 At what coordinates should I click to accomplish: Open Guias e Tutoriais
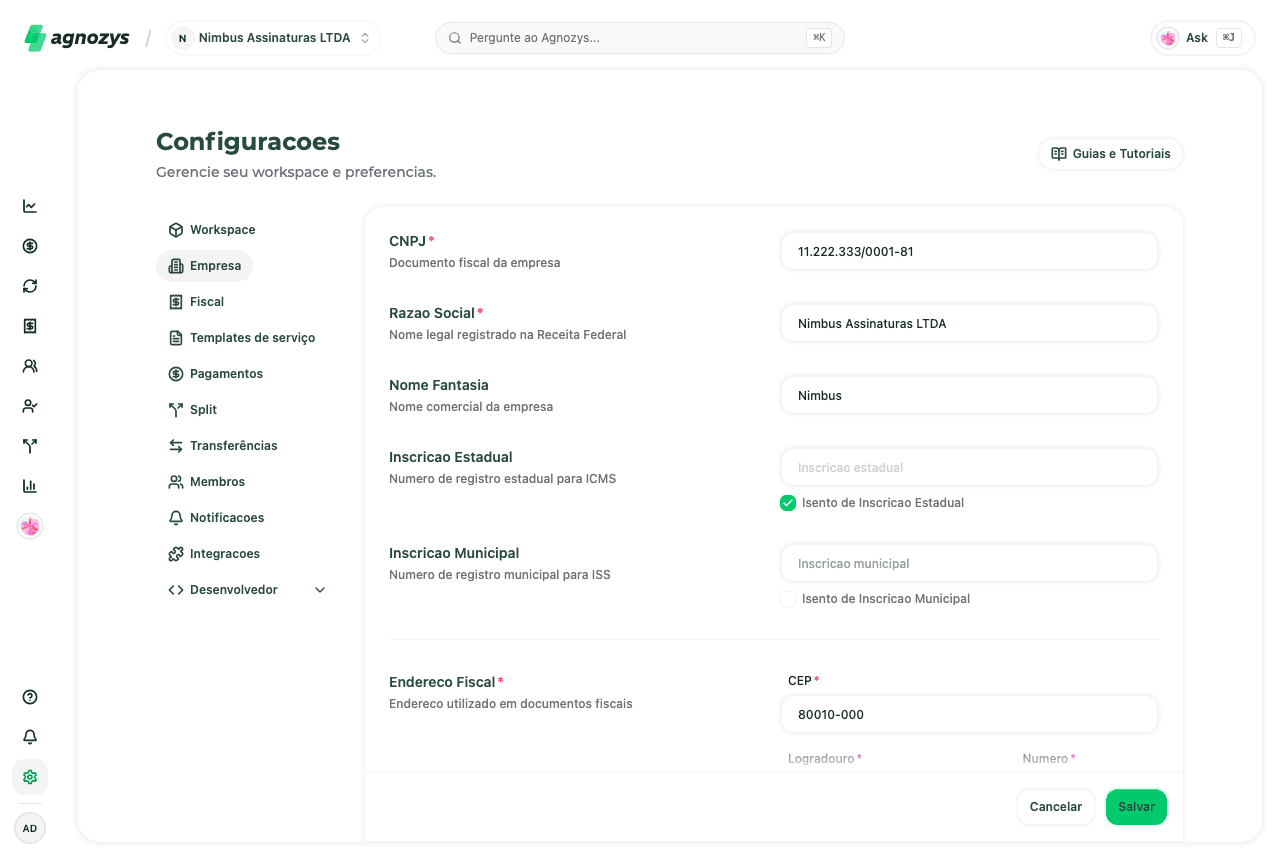coord(1111,154)
